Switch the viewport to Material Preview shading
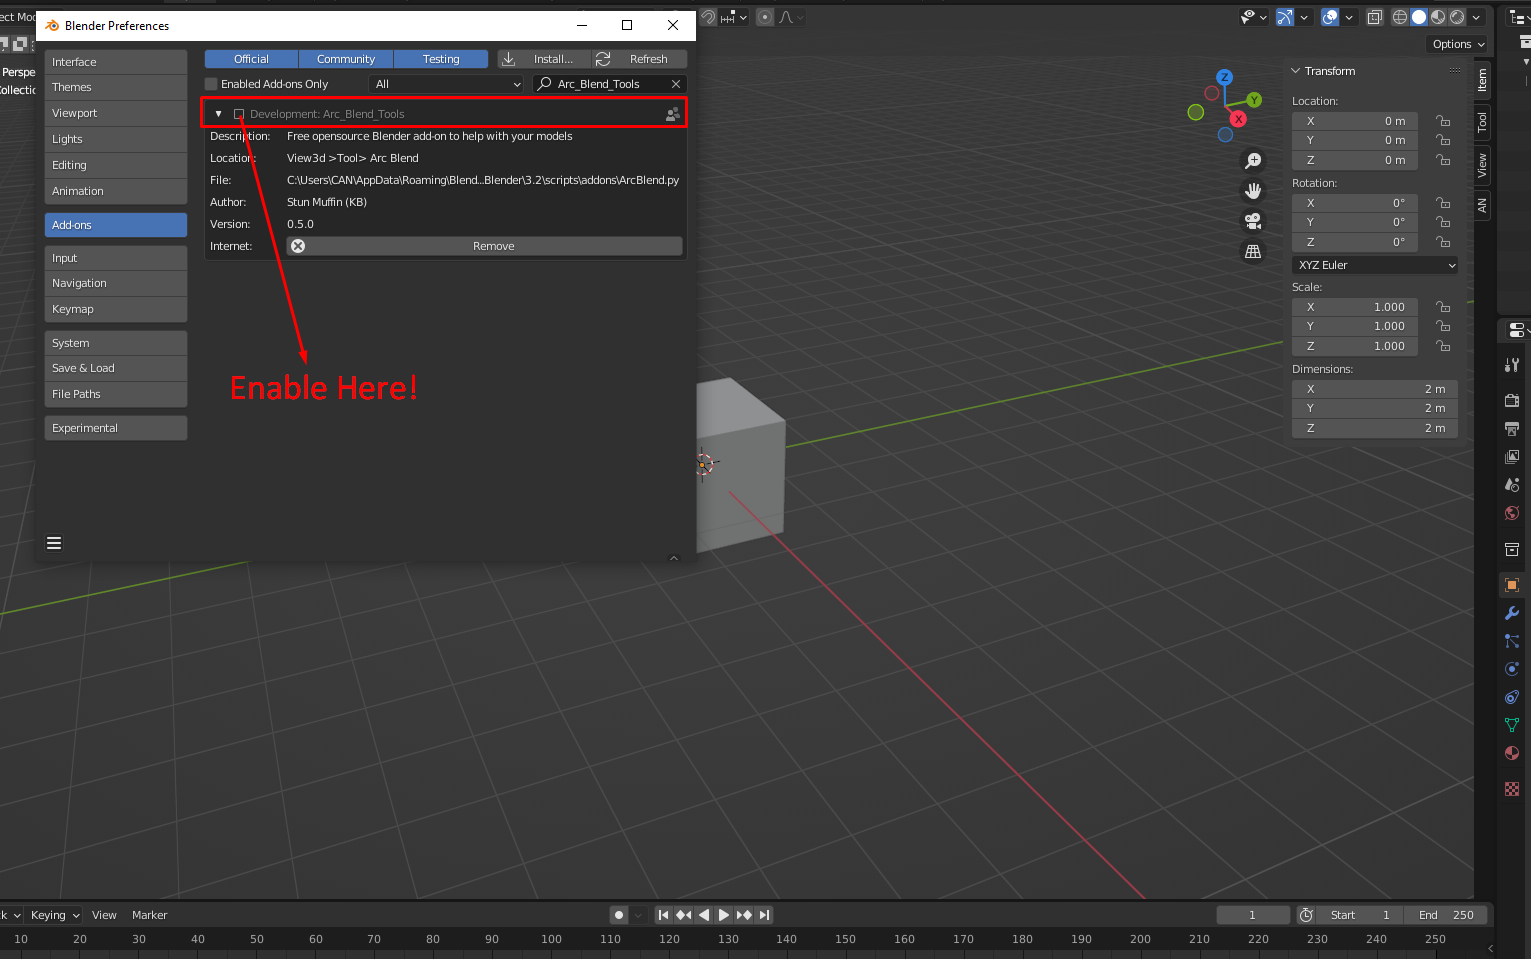Image resolution: width=1531 pixels, height=959 pixels. tap(1437, 17)
